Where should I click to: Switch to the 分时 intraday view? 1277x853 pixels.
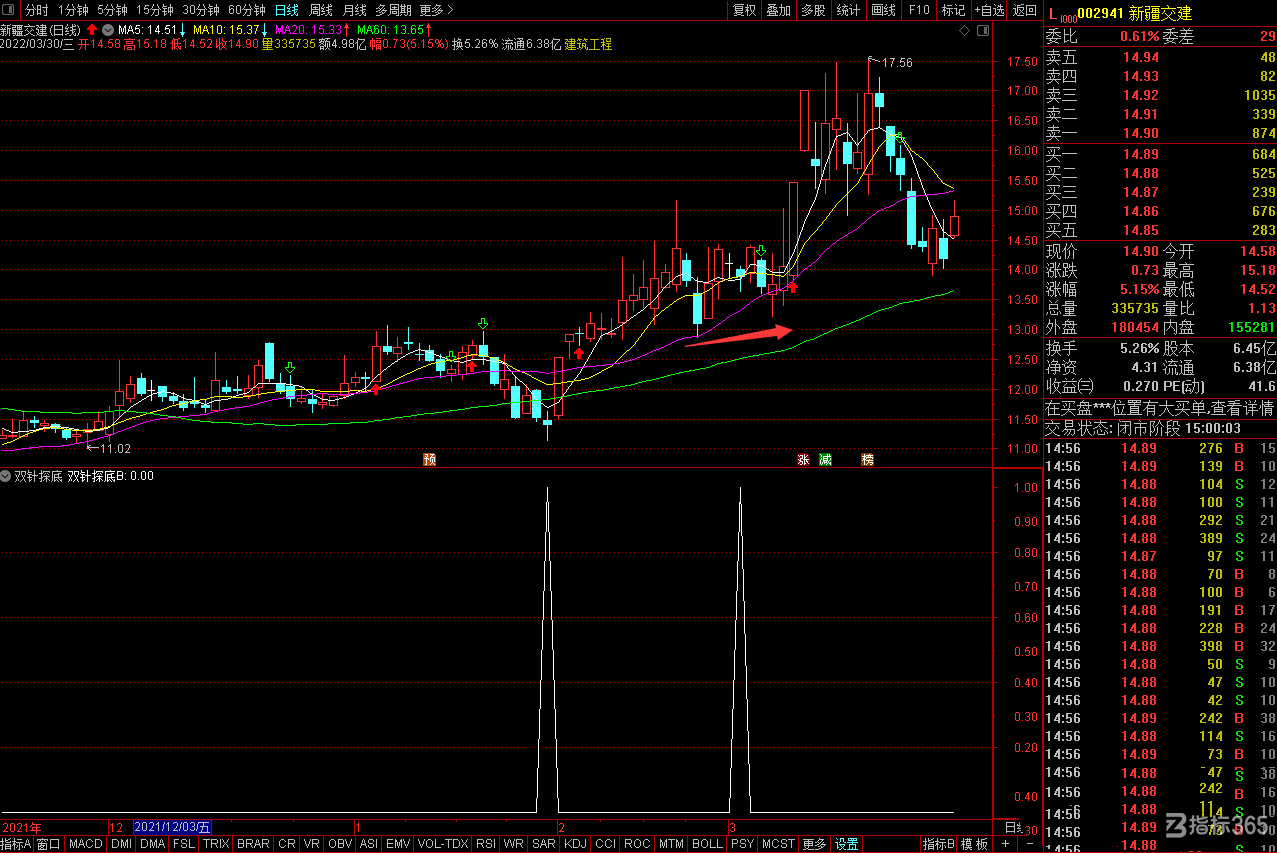36,10
